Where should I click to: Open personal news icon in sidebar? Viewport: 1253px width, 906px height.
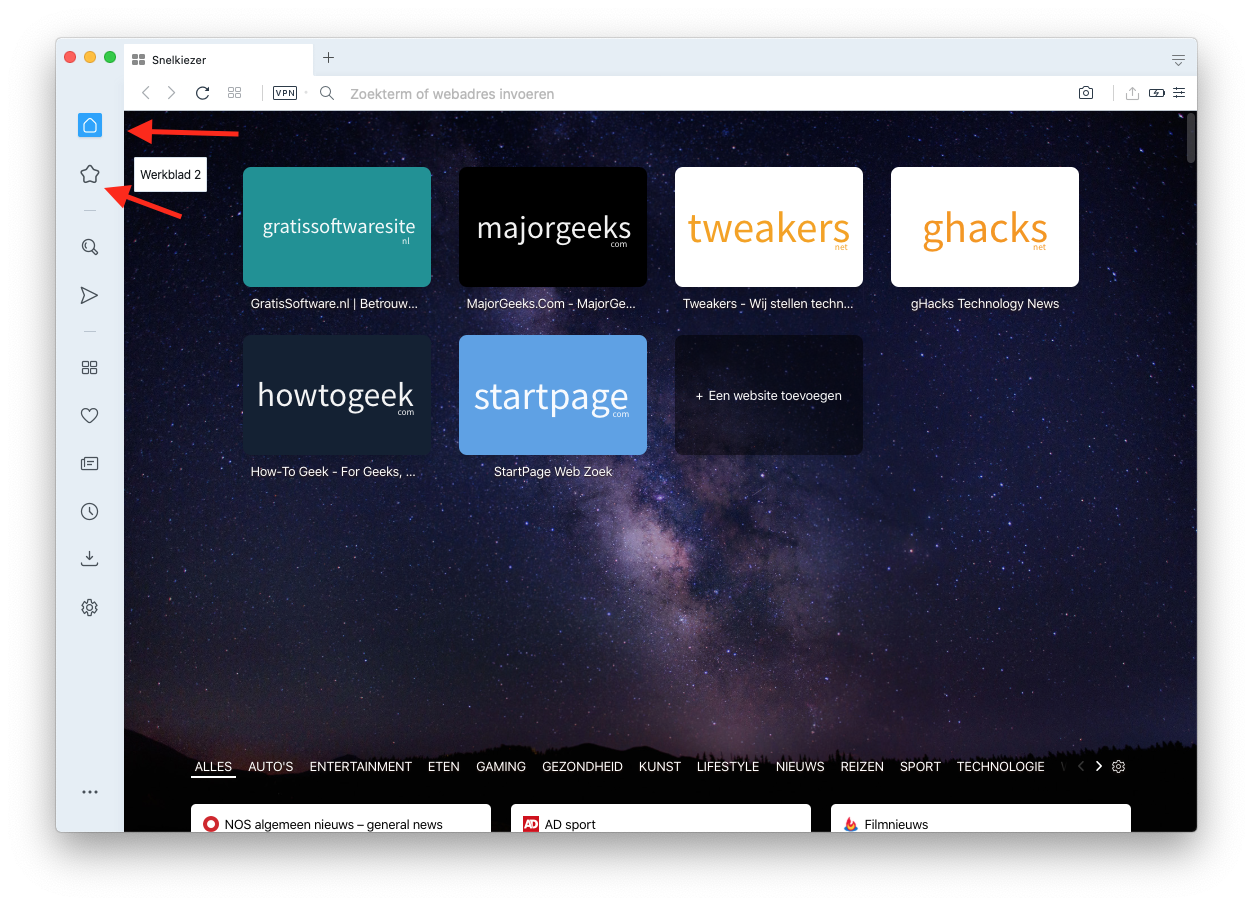90,464
